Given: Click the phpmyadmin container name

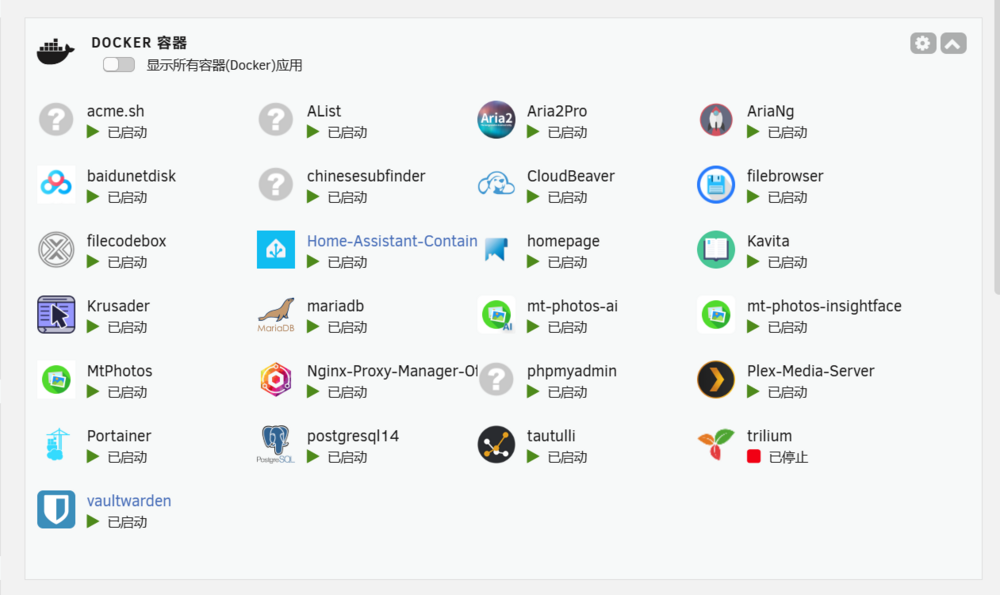Looking at the screenshot, I should tap(571, 371).
